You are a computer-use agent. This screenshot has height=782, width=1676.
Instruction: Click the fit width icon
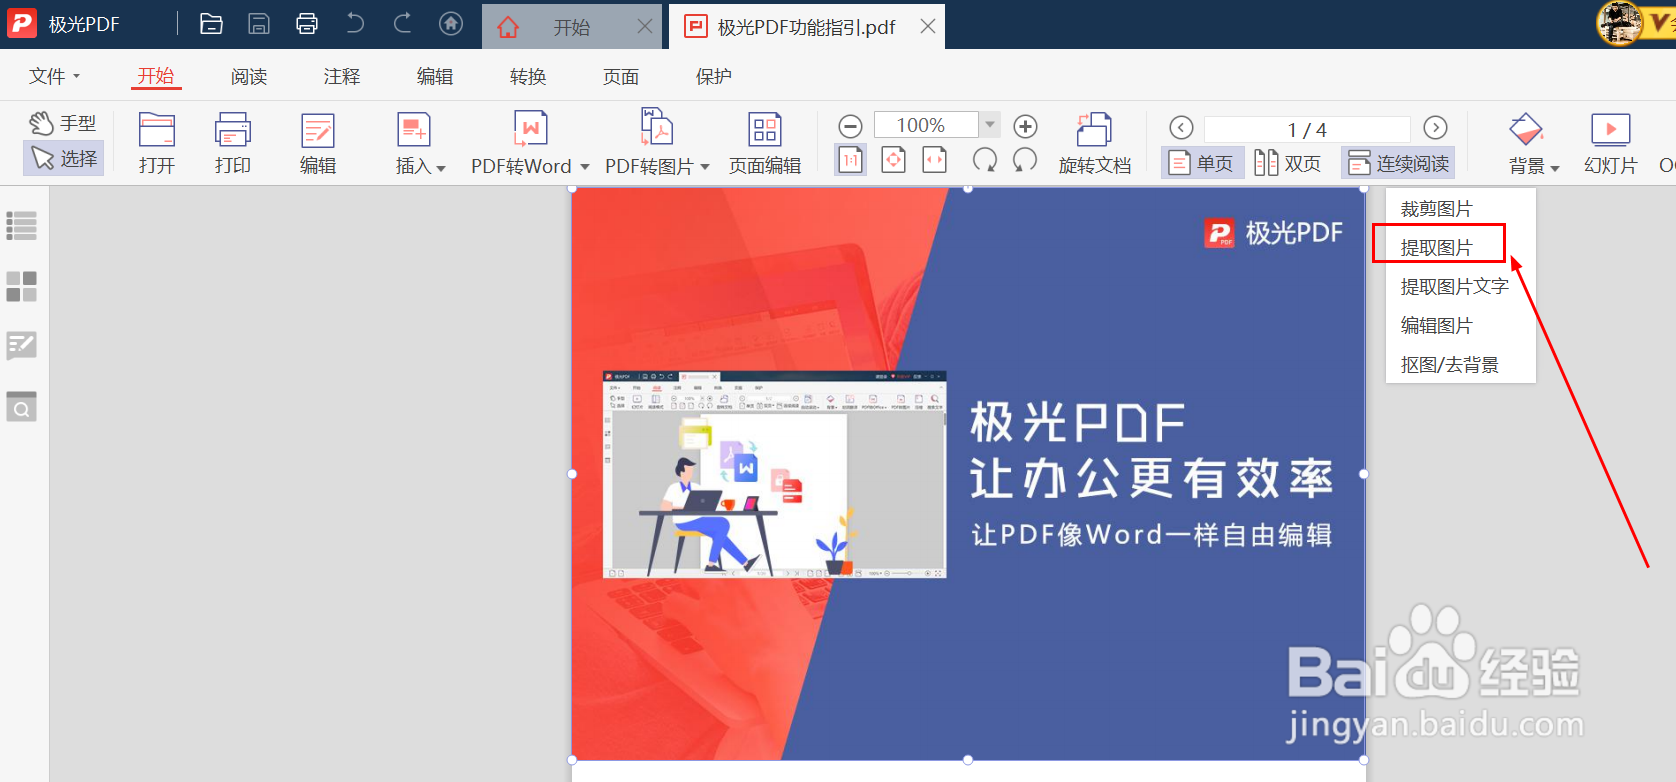click(x=934, y=160)
